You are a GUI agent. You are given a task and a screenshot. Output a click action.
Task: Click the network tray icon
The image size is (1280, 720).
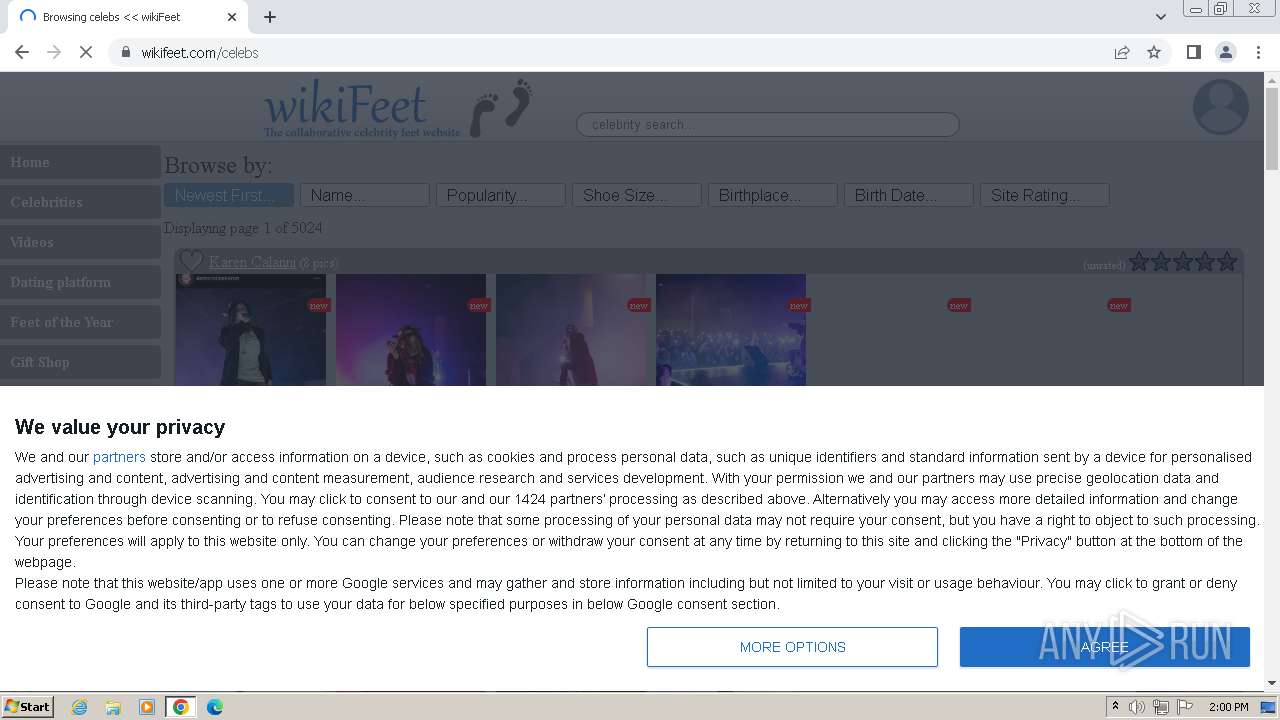1161,707
